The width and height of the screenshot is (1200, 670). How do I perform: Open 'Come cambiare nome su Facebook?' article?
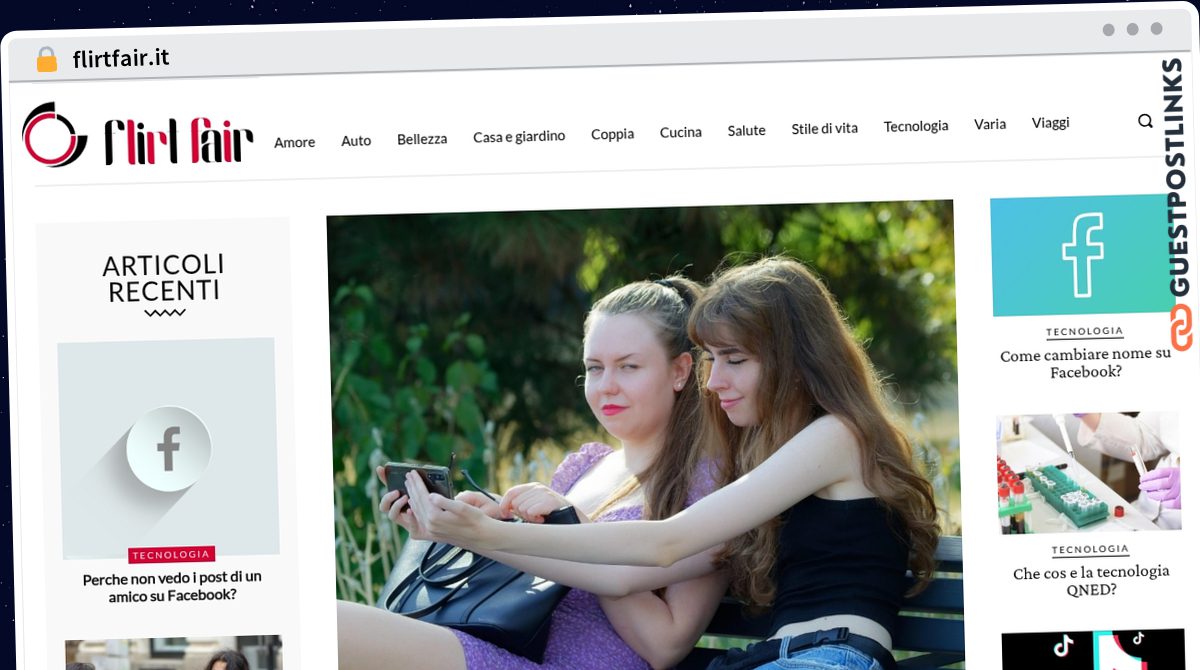tap(1085, 362)
